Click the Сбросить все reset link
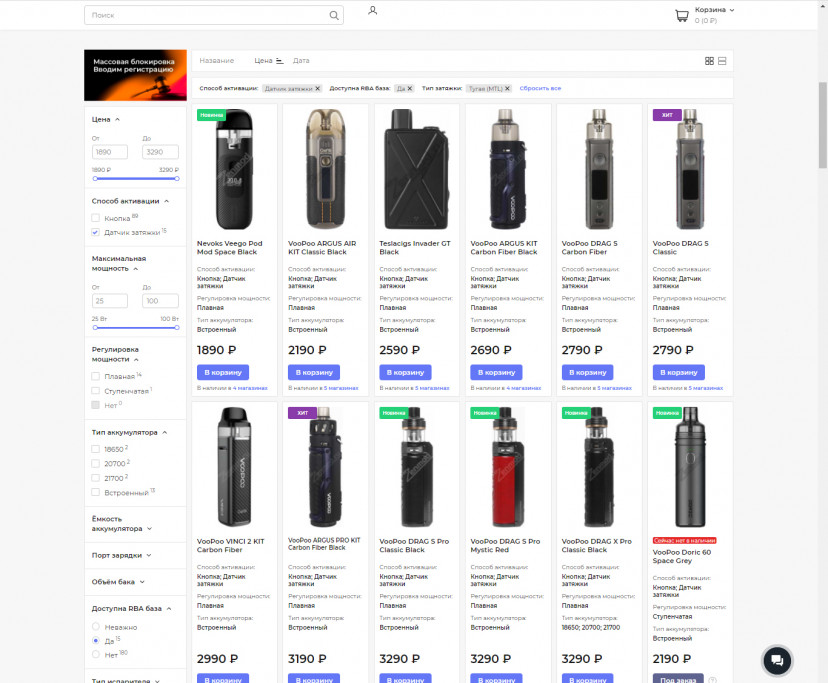This screenshot has width=828, height=683. click(540, 88)
